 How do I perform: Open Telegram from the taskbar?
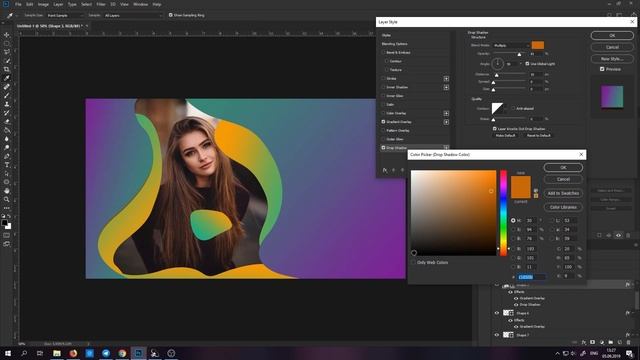[x=106, y=353]
